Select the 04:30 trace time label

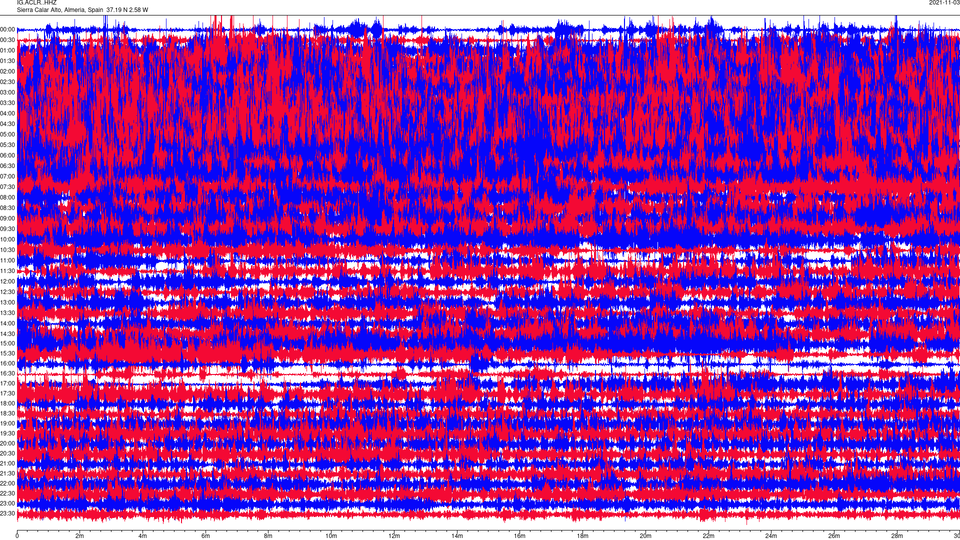(7, 124)
